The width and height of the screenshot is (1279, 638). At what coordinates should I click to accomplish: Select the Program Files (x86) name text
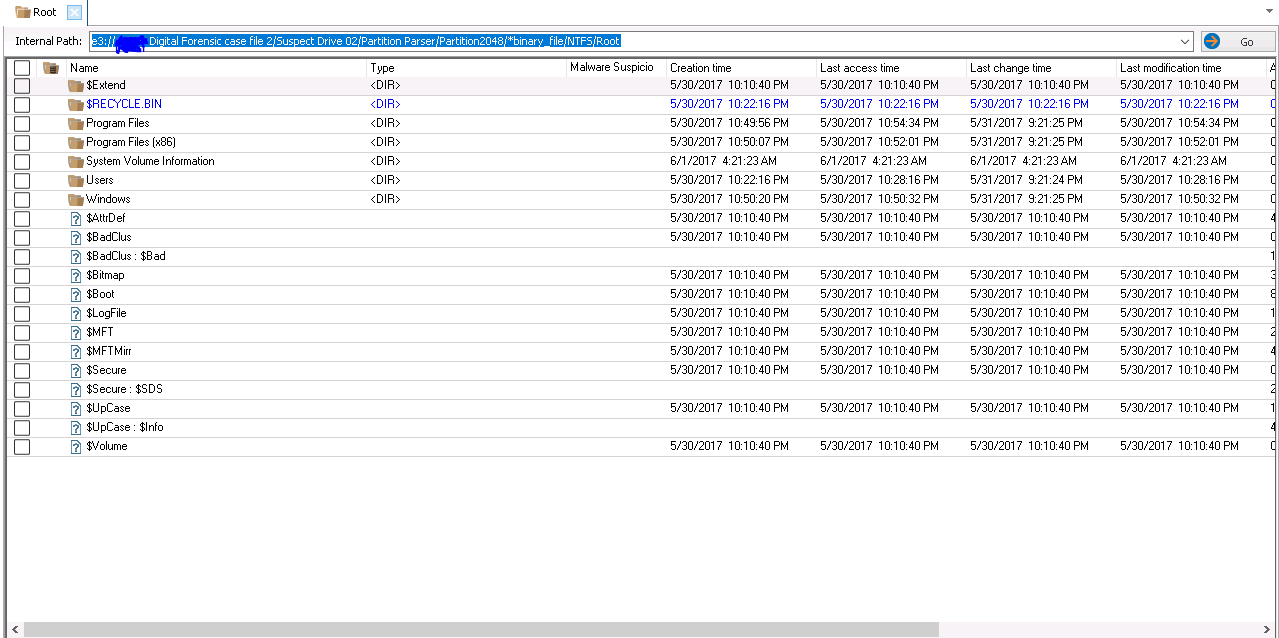point(131,142)
